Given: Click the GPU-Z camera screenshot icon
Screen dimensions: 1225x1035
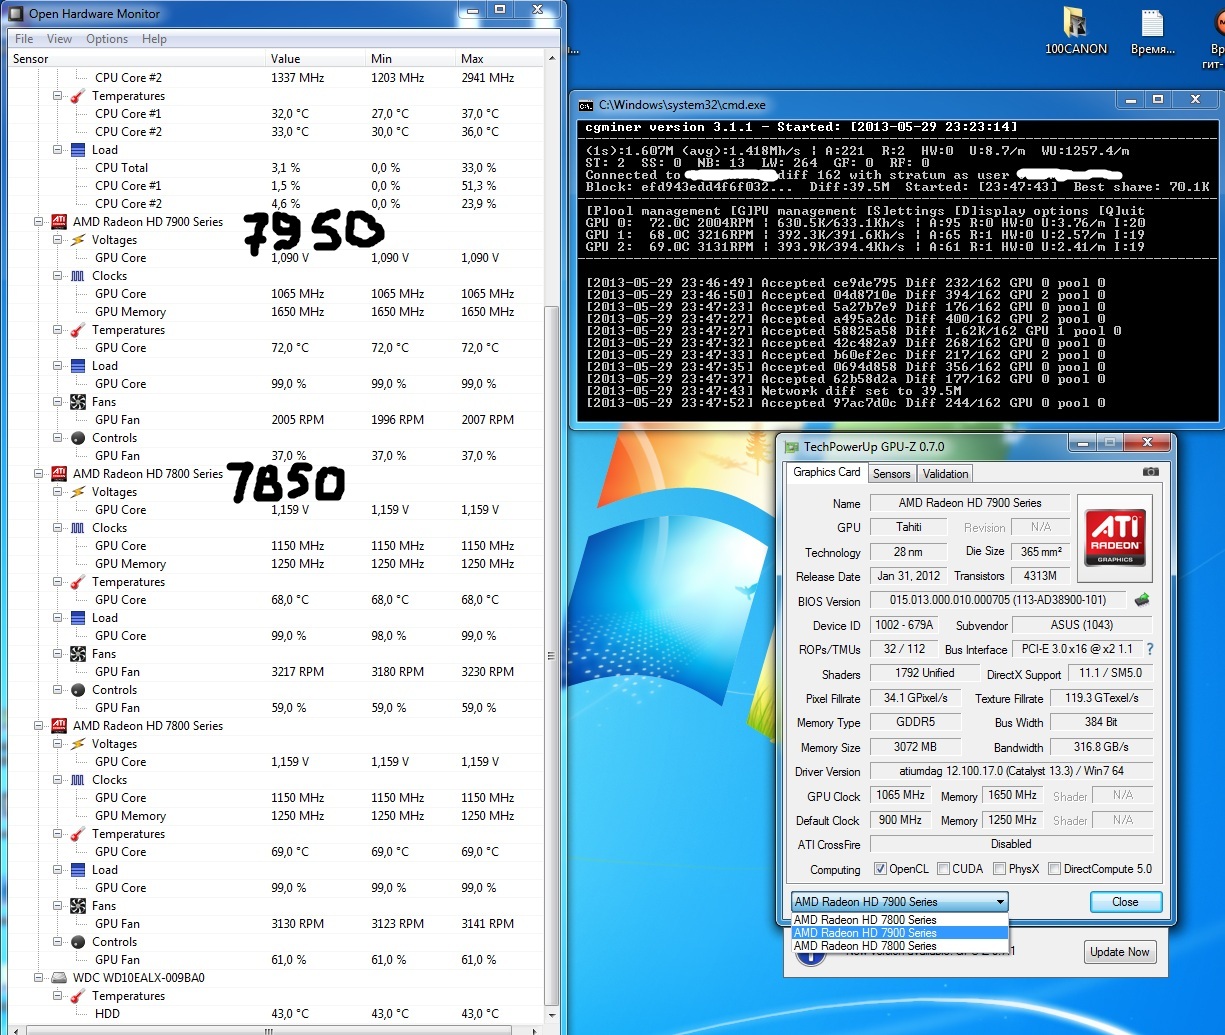Looking at the screenshot, I should coord(1151,472).
